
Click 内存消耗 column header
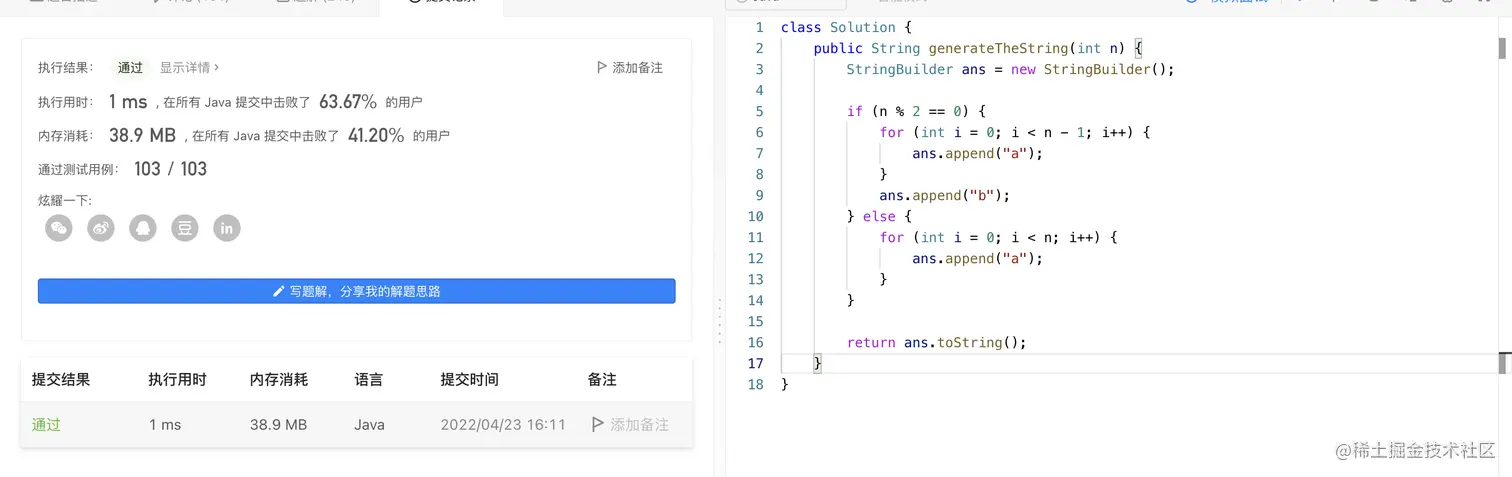[279, 380]
